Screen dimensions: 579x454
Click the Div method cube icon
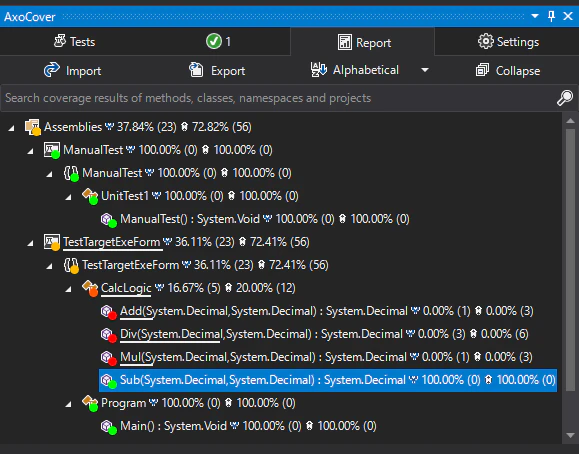pos(109,334)
